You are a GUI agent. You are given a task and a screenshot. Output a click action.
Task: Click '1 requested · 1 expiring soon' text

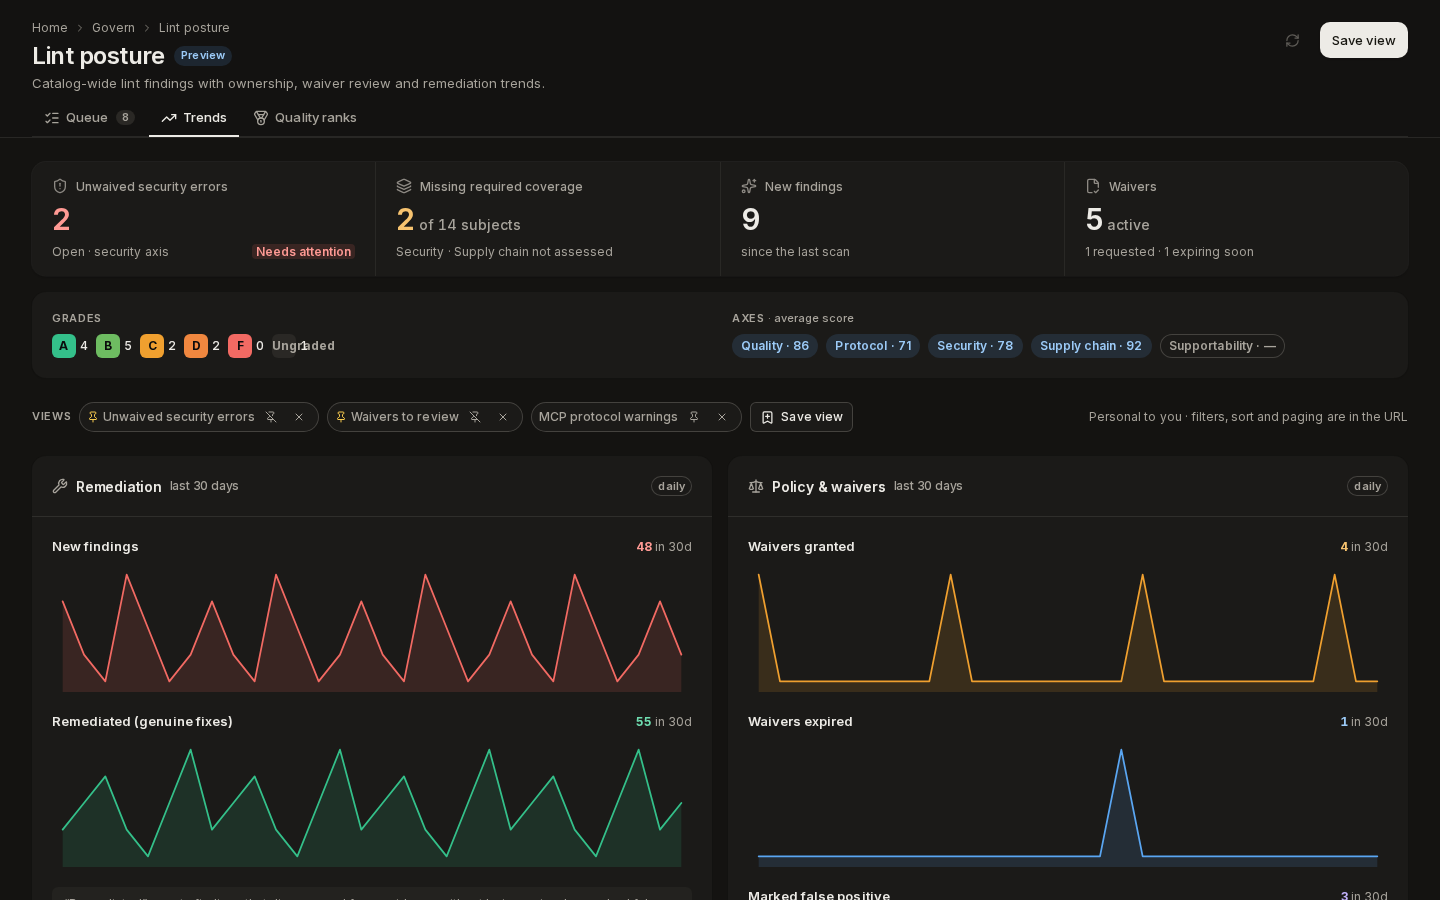(1169, 252)
